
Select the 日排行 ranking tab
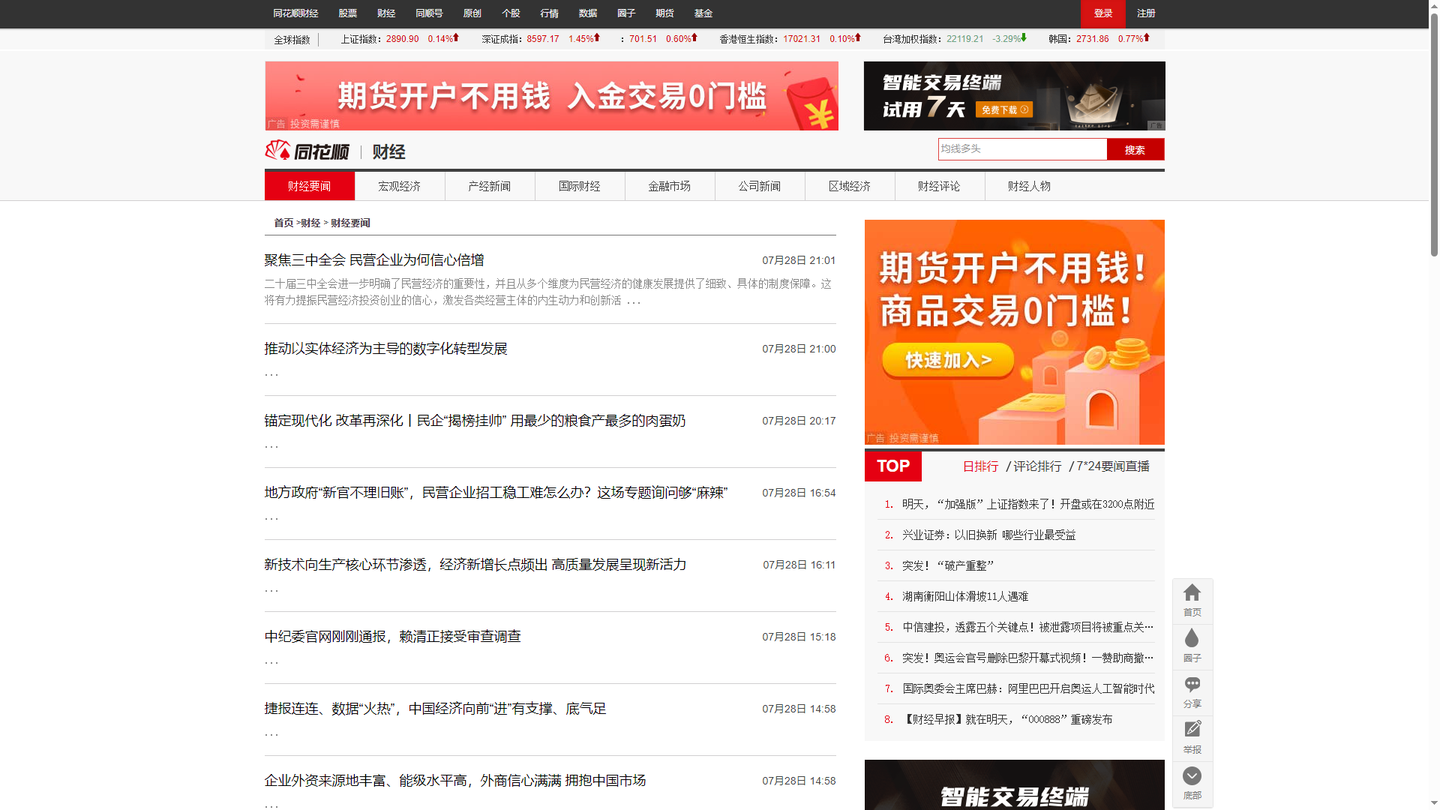(x=980, y=466)
